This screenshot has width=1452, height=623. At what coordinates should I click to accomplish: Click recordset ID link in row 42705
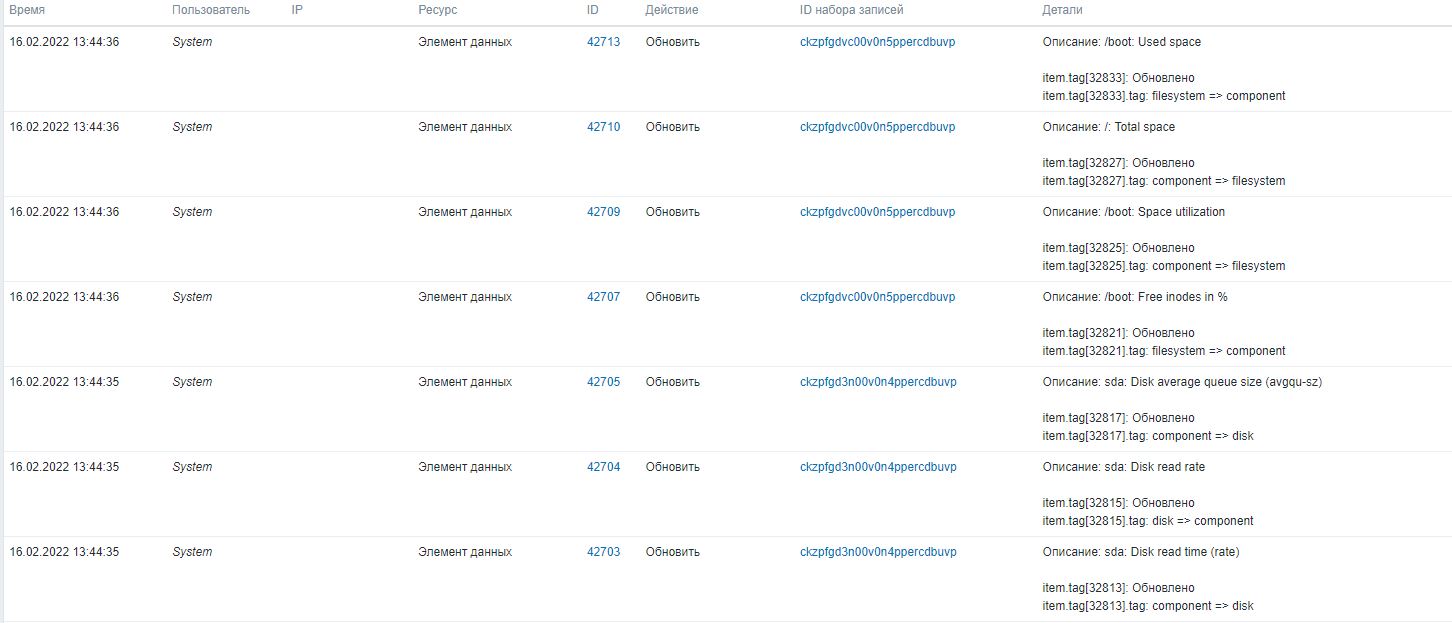pyautogui.click(x=878, y=382)
